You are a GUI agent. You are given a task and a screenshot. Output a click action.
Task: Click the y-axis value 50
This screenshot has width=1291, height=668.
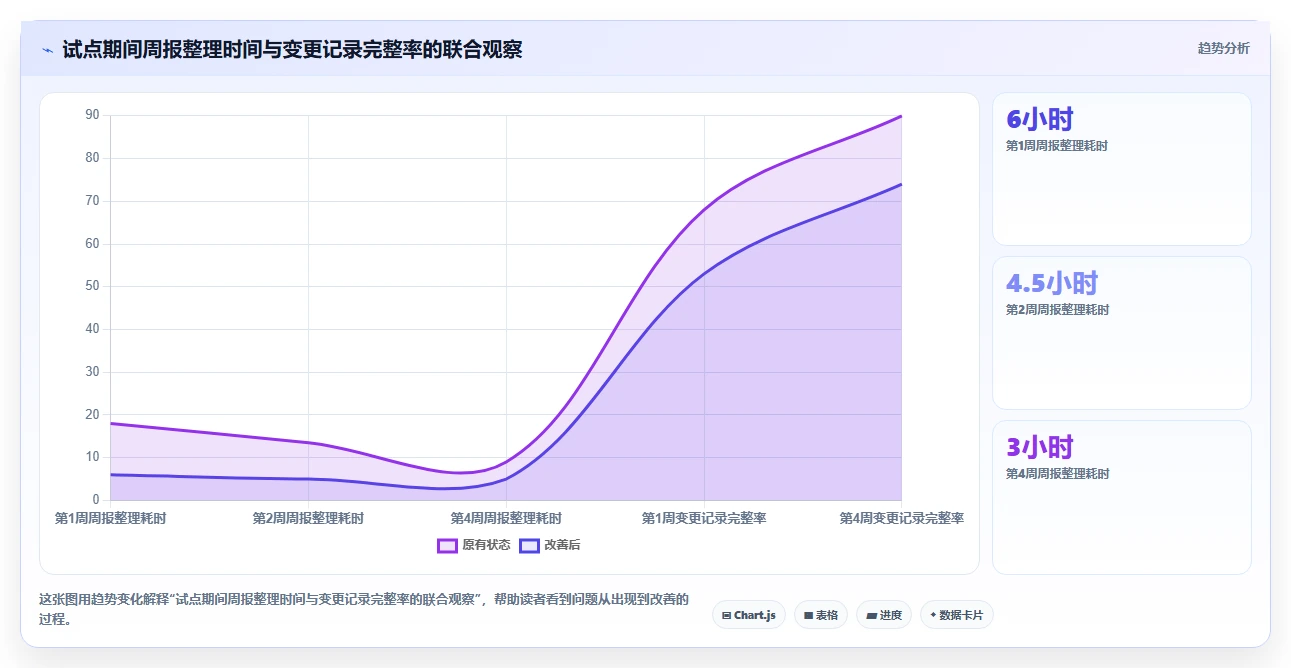(x=92, y=286)
